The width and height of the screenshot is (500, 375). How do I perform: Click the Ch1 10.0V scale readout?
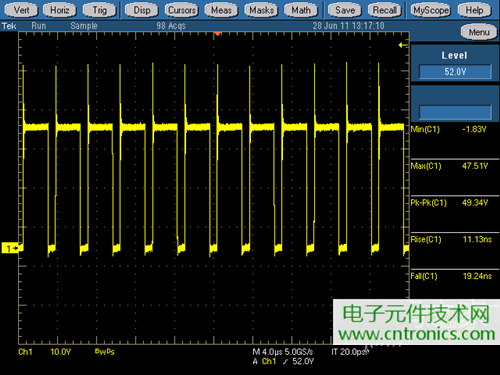coord(45,352)
